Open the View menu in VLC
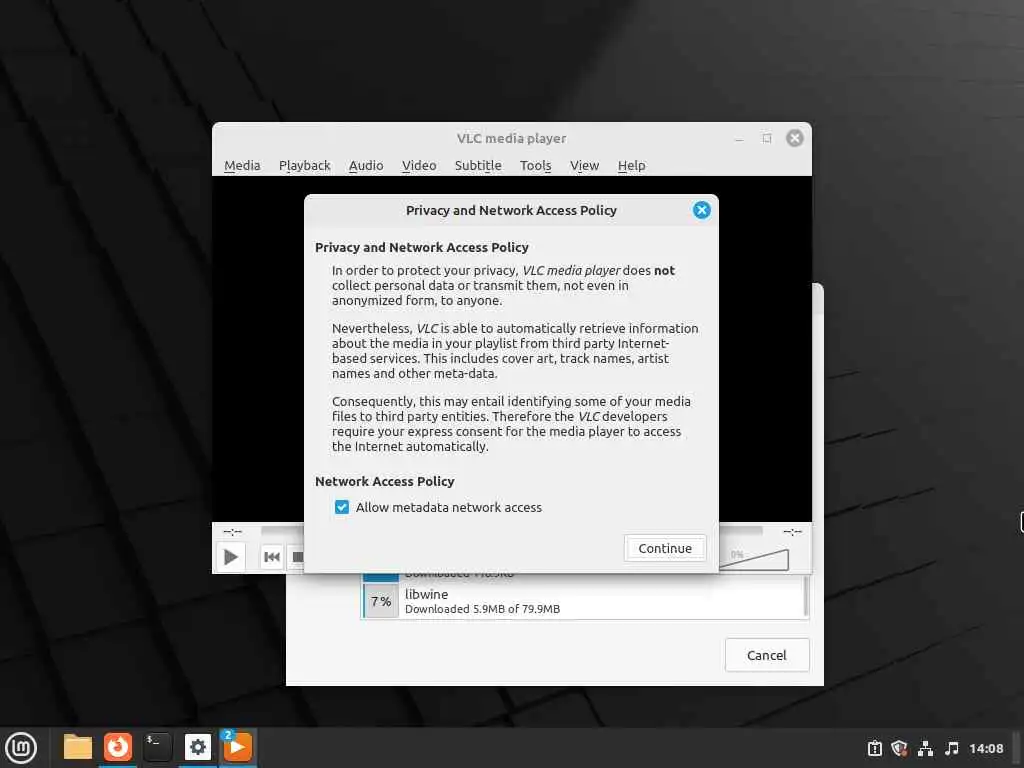 click(x=584, y=165)
